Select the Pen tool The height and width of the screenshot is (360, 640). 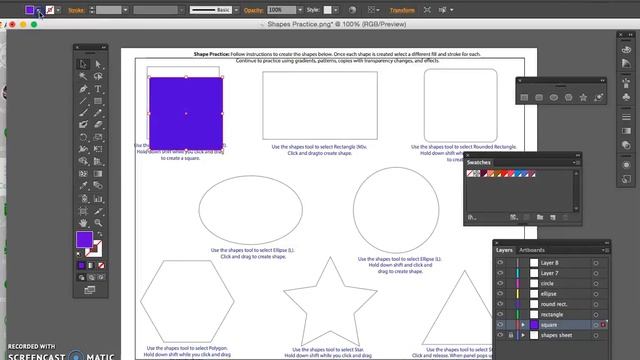83,89
